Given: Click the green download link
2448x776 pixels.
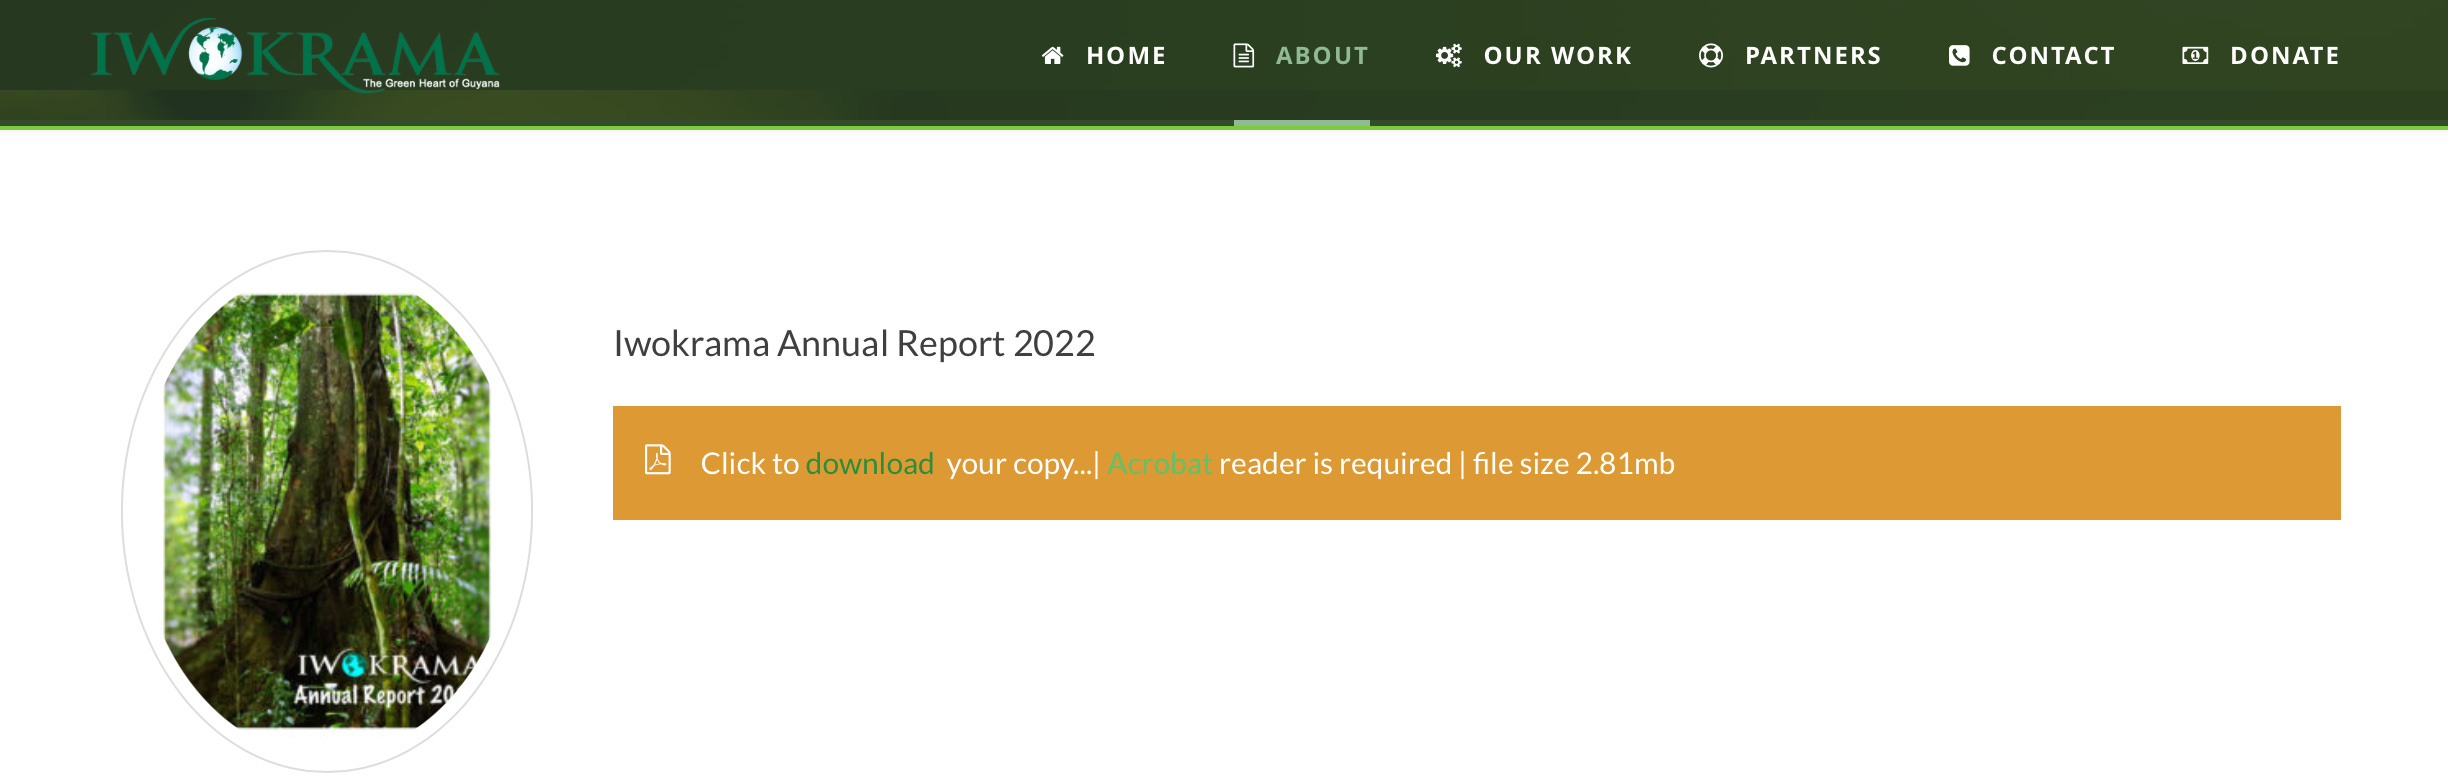Looking at the screenshot, I should 869,464.
